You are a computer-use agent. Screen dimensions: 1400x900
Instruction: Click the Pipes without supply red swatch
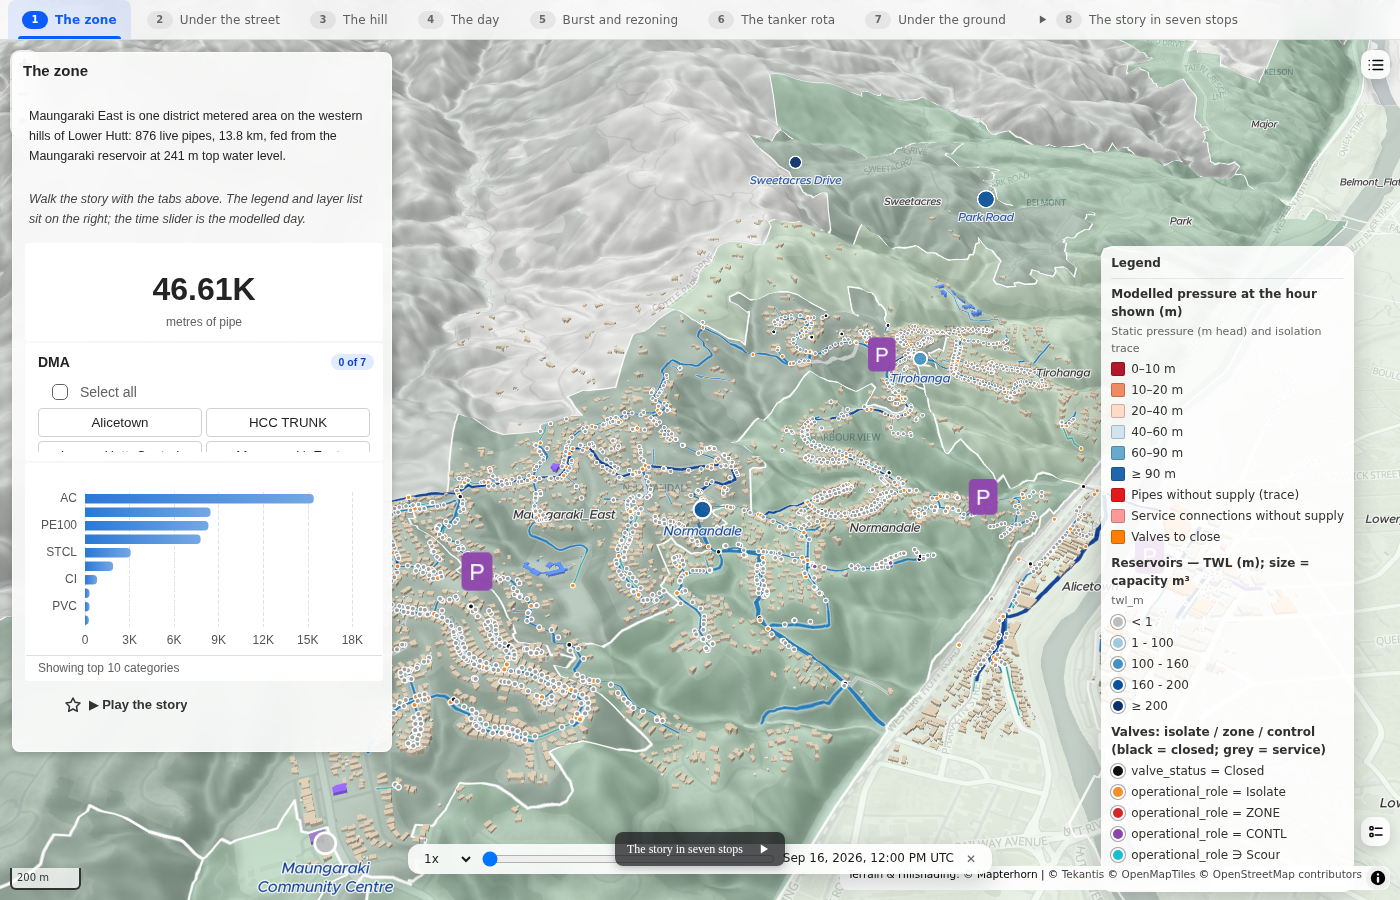tap(1118, 495)
